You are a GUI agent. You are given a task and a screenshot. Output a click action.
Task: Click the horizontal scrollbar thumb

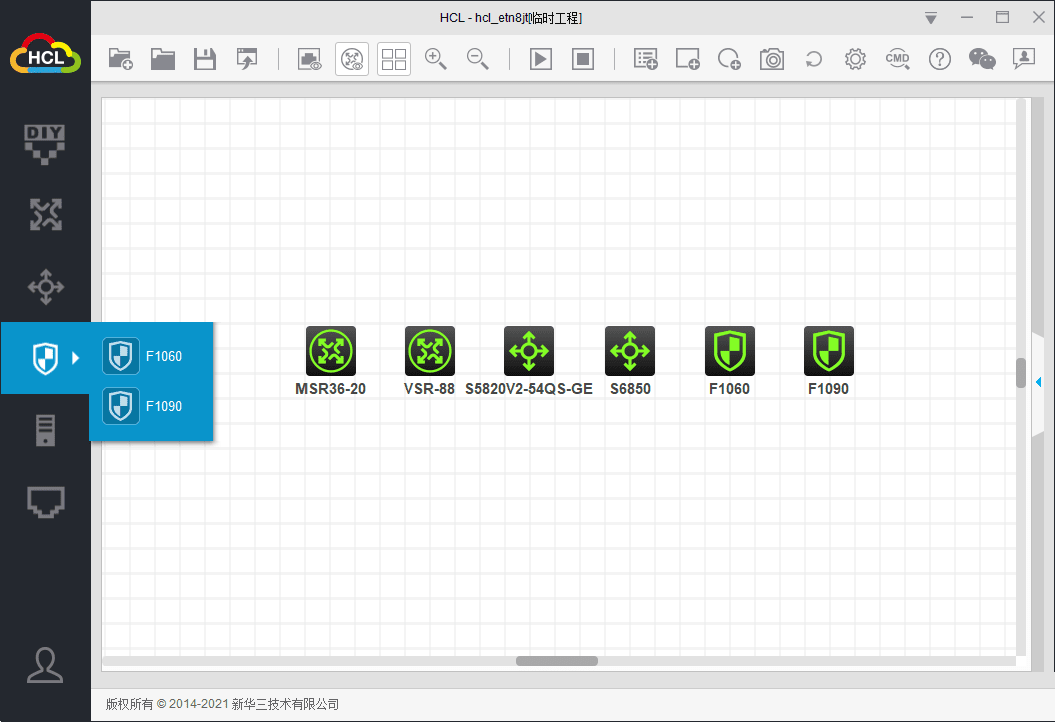pos(556,661)
